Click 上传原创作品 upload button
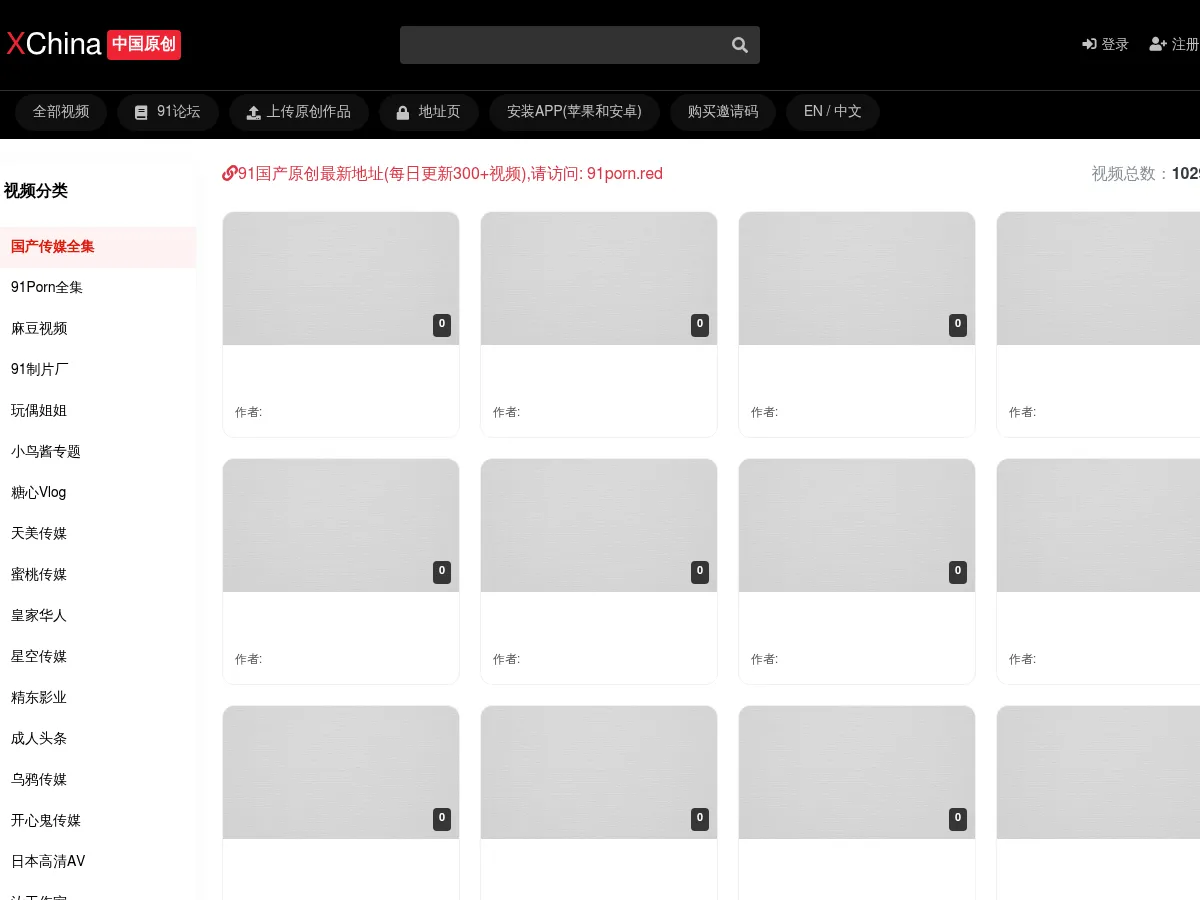Image resolution: width=1200 pixels, height=900 pixels. [299, 112]
